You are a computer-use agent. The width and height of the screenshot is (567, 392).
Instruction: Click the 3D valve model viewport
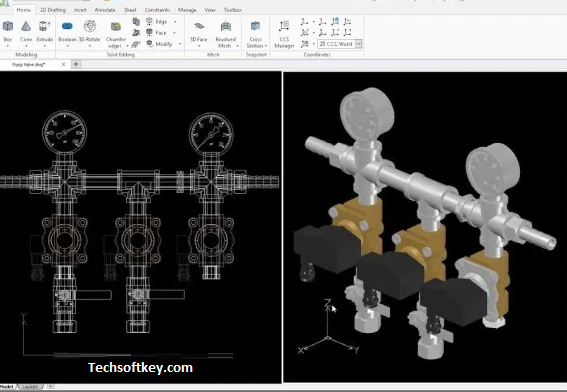[425, 227]
